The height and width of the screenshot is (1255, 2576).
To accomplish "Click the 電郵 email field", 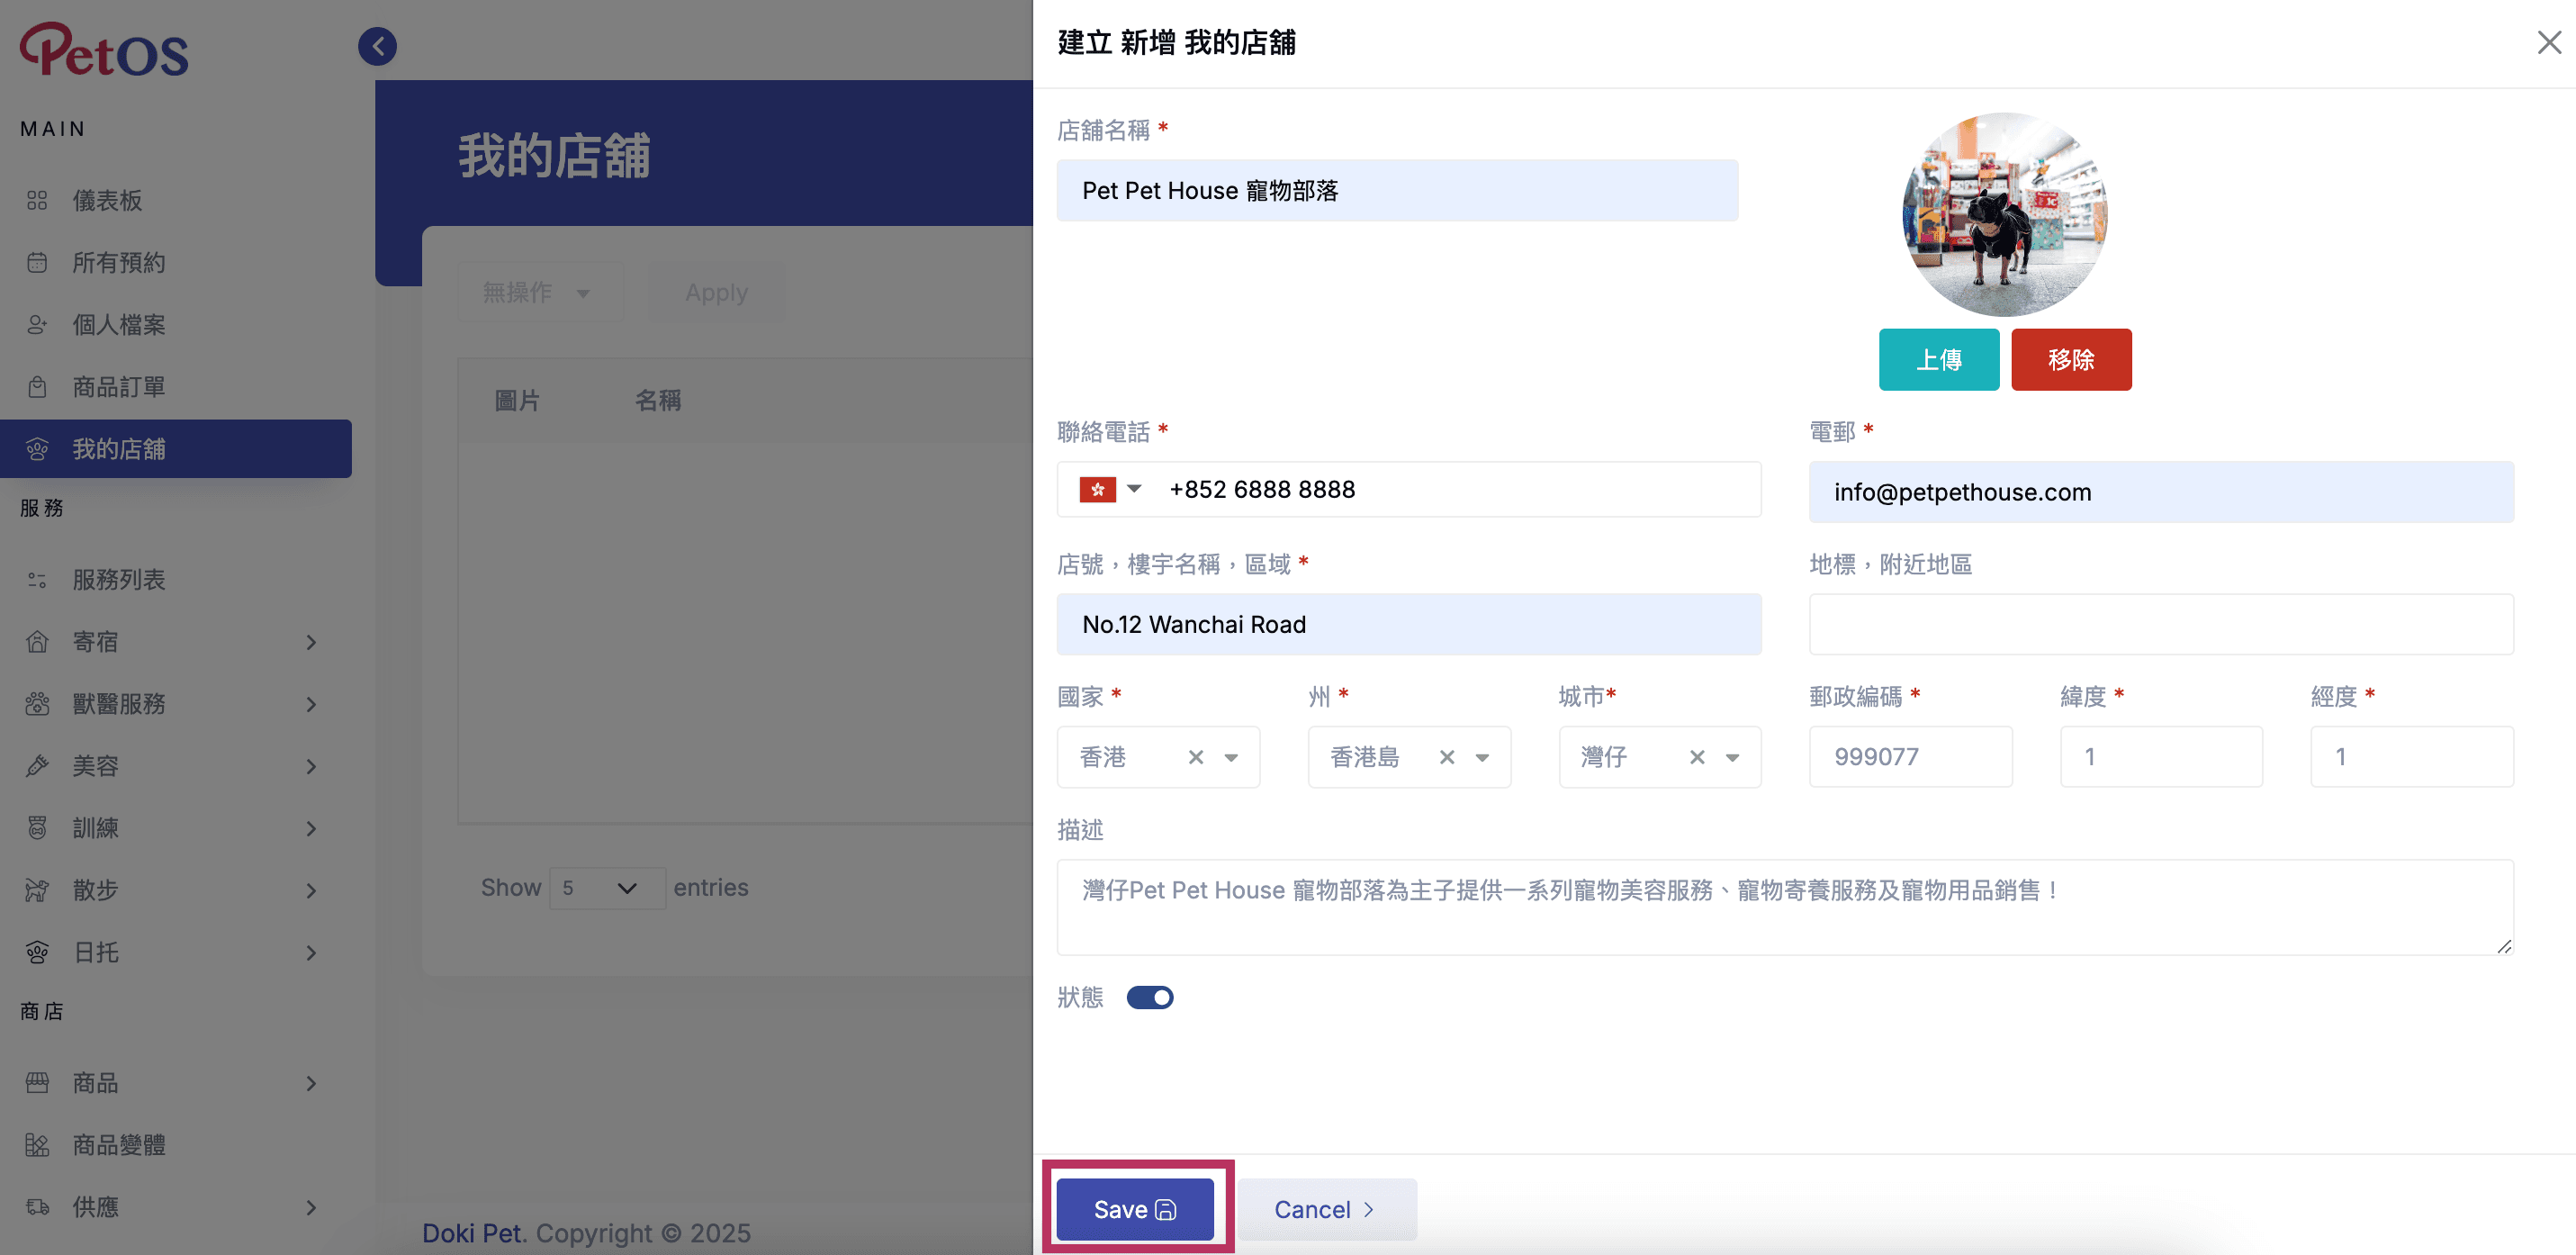I will coord(2161,492).
